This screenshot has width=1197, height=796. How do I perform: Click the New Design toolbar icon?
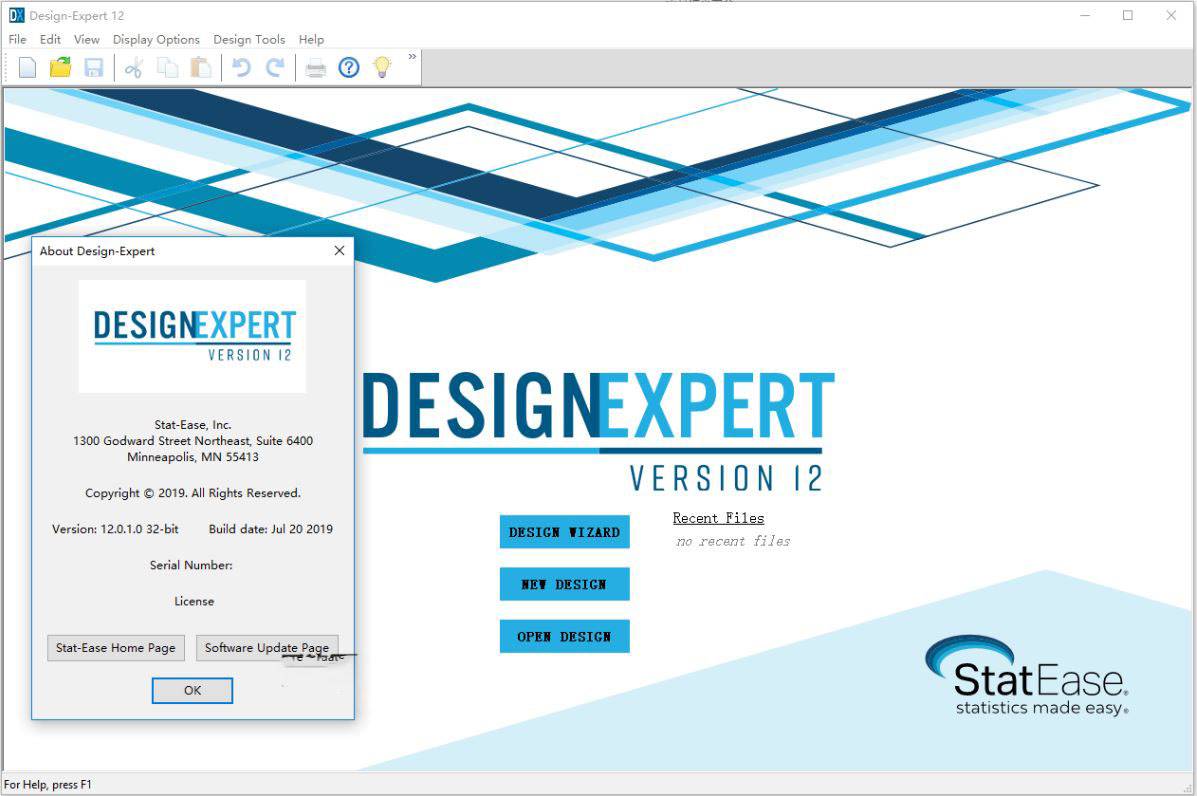coord(27,68)
